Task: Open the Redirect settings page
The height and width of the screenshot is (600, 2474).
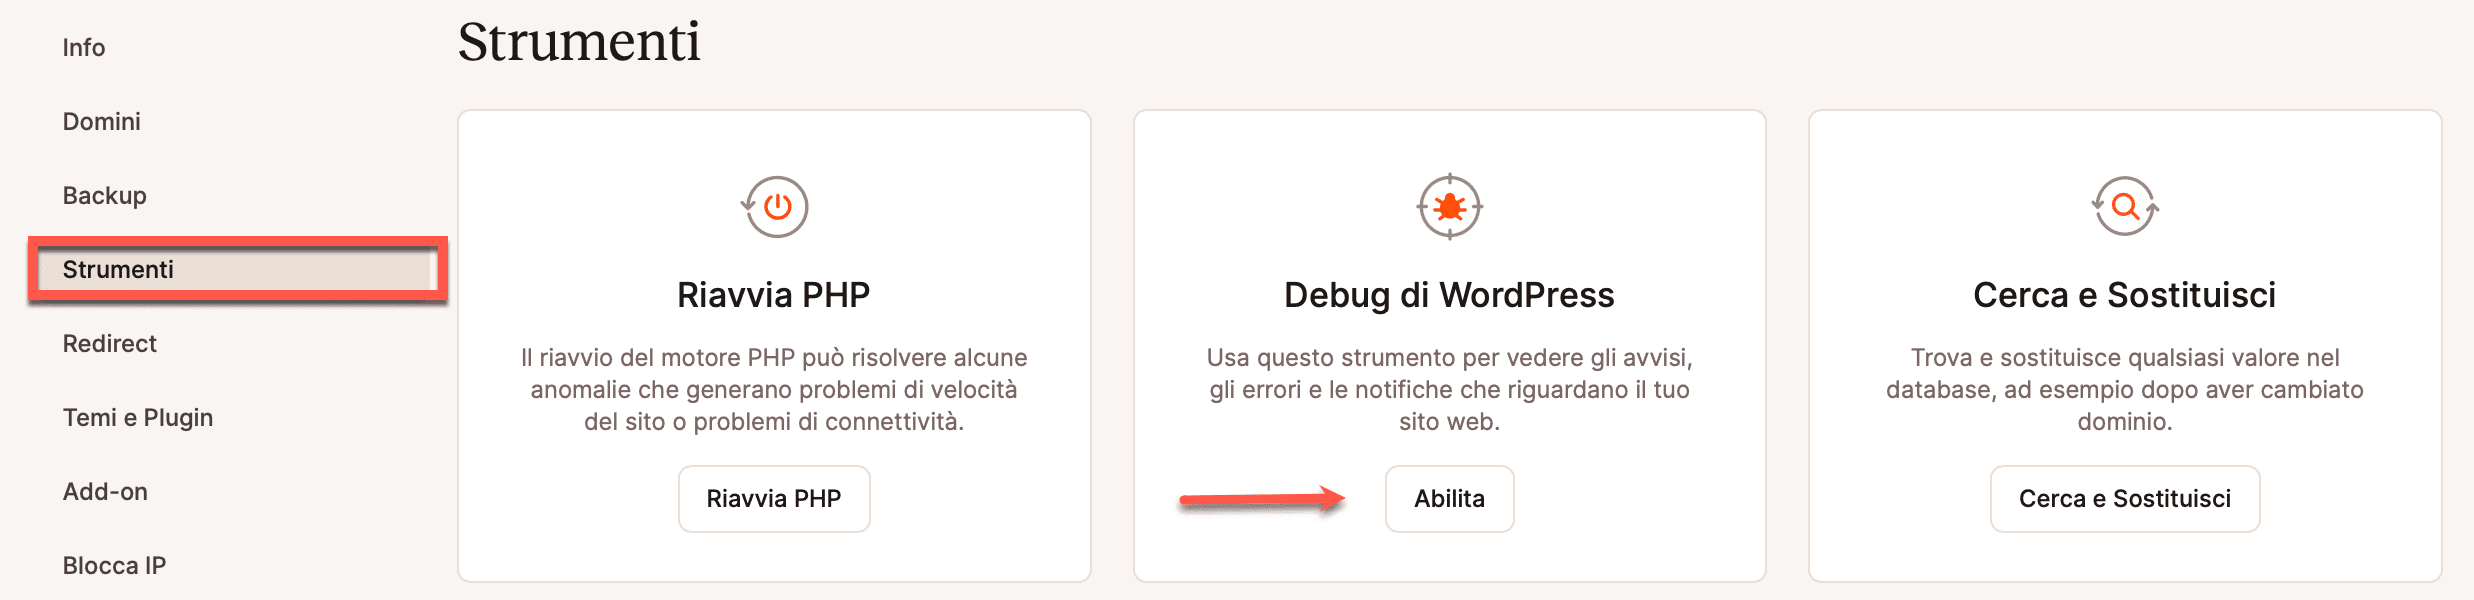Action: coord(110,343)
